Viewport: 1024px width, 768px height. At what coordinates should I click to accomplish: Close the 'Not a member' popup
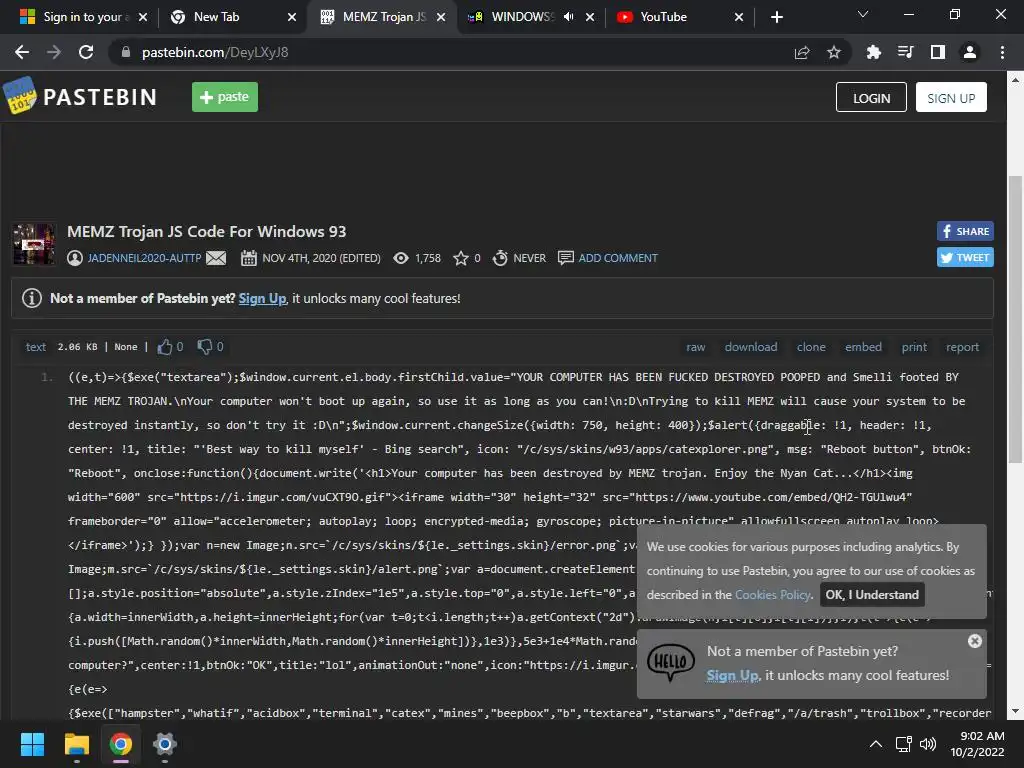point(974,641)
